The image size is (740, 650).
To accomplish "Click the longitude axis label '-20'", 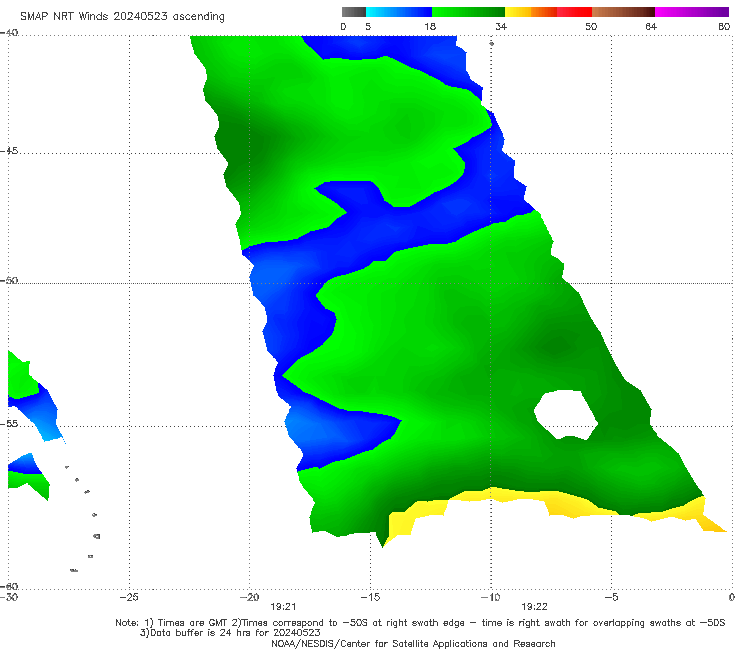I will pyautogui.click(x=249, y=597).
